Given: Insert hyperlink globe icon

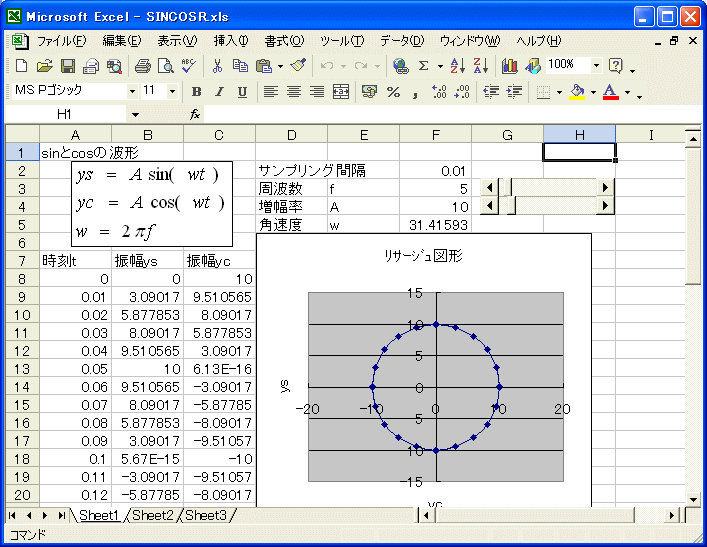Looking at the screenshot, I should coord(400,66).
